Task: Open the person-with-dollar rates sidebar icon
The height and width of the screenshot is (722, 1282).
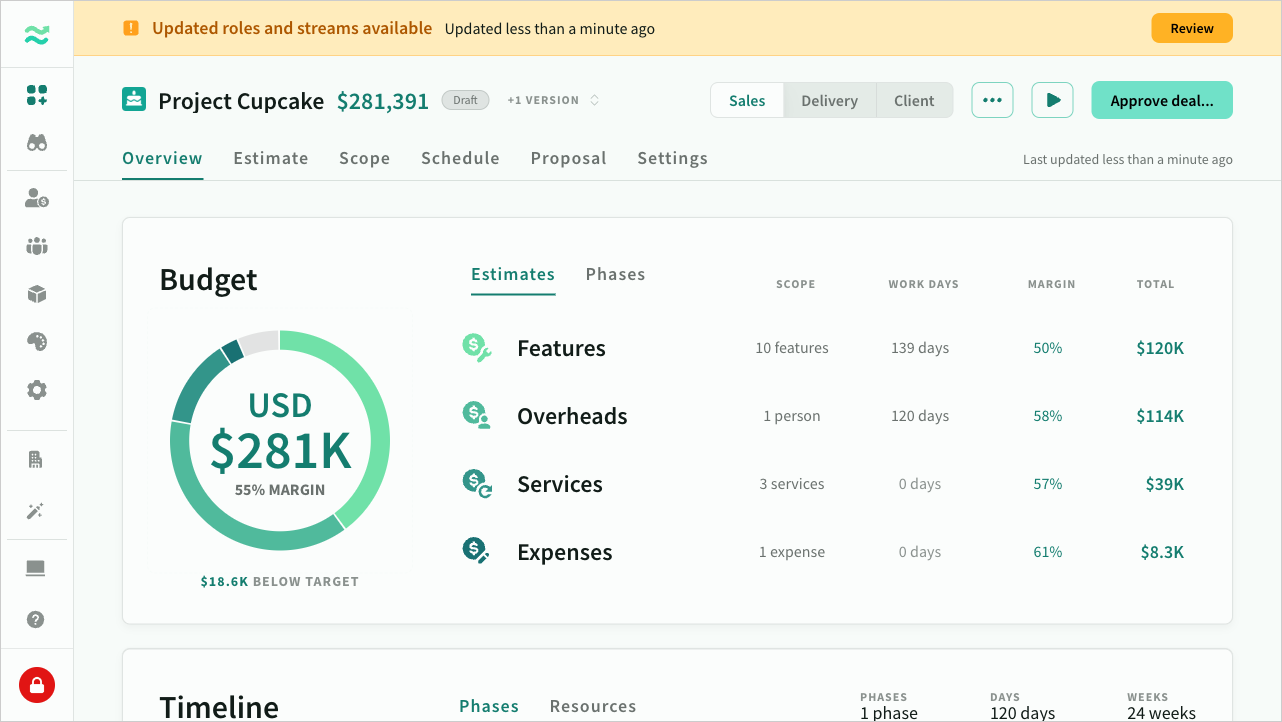Action: point(37,198)
